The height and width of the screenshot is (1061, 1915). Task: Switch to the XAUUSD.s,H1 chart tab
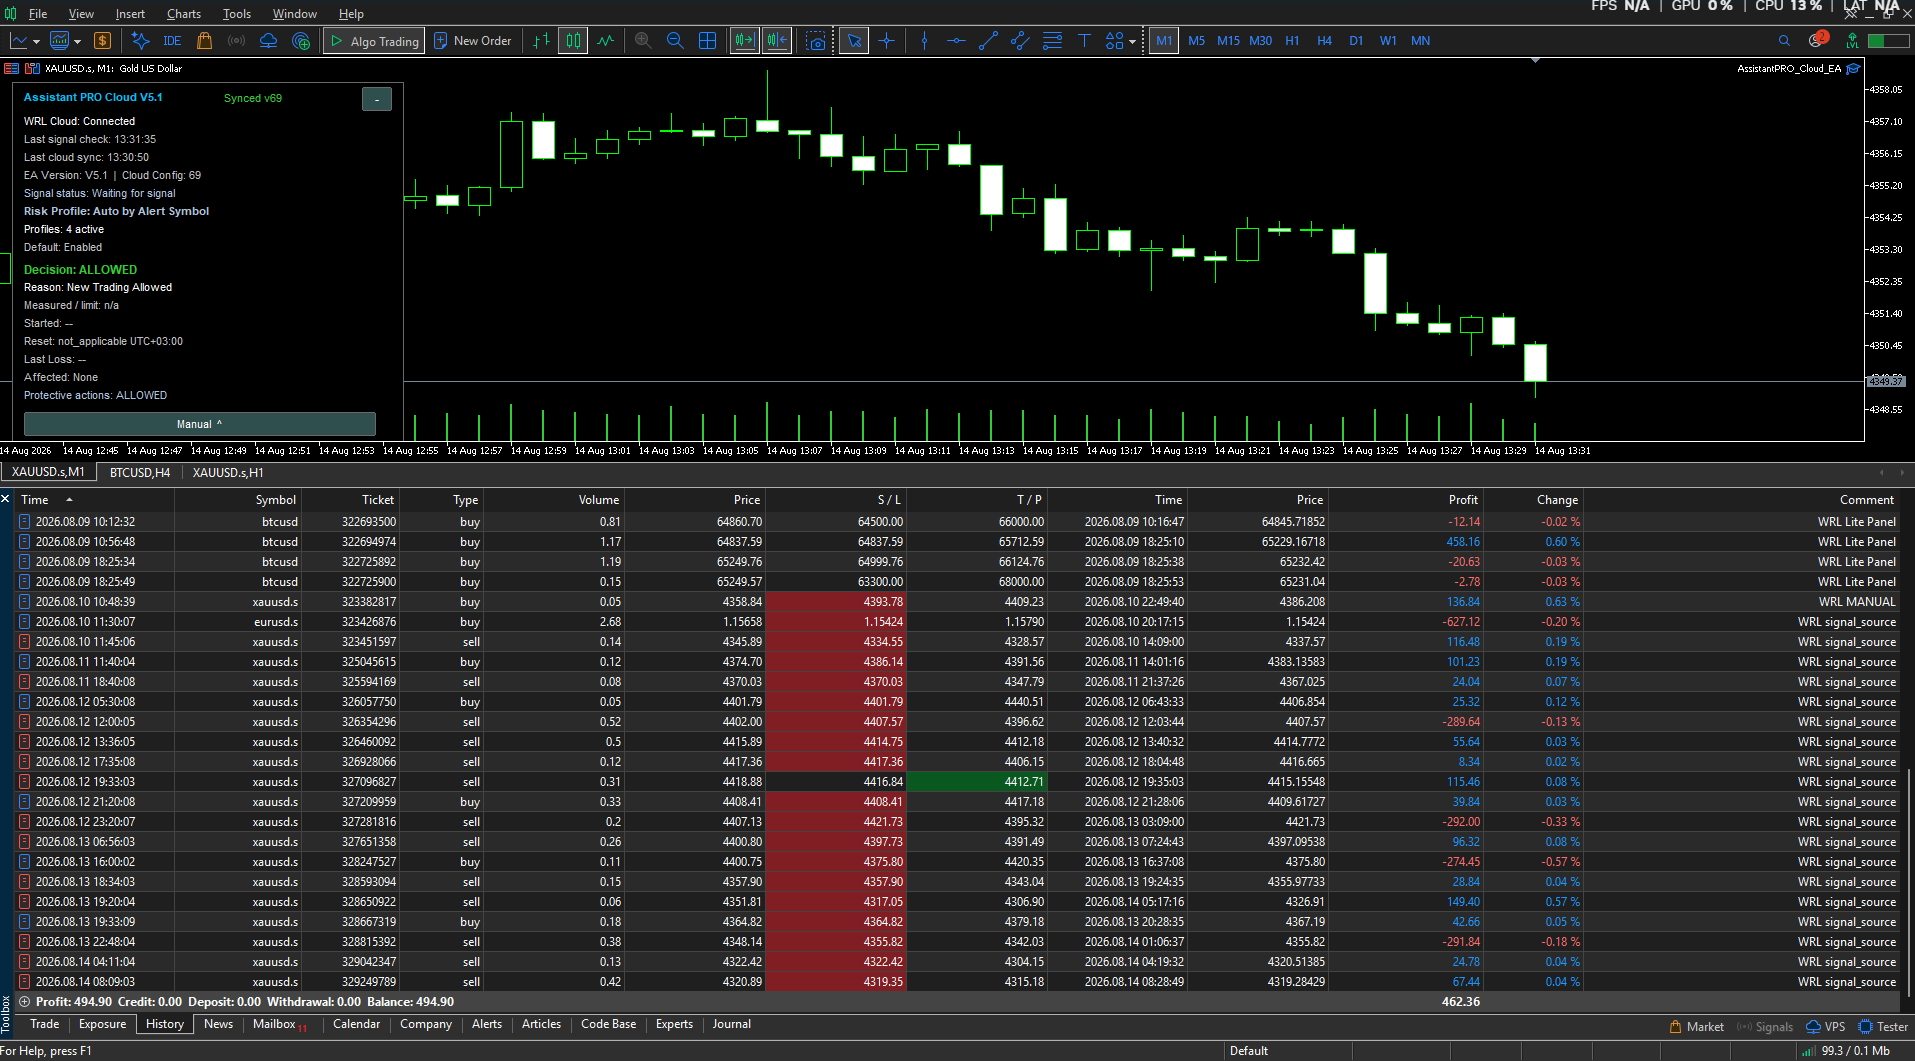coord(228,472)
